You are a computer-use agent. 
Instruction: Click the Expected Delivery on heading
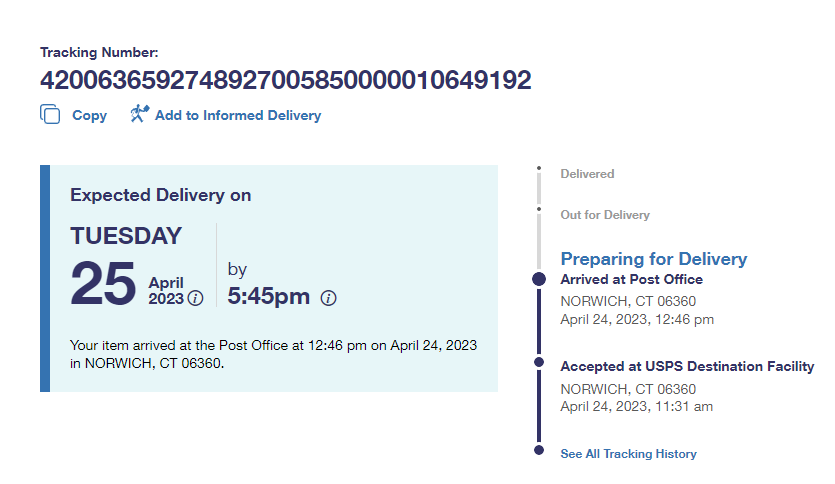point(160,195)
